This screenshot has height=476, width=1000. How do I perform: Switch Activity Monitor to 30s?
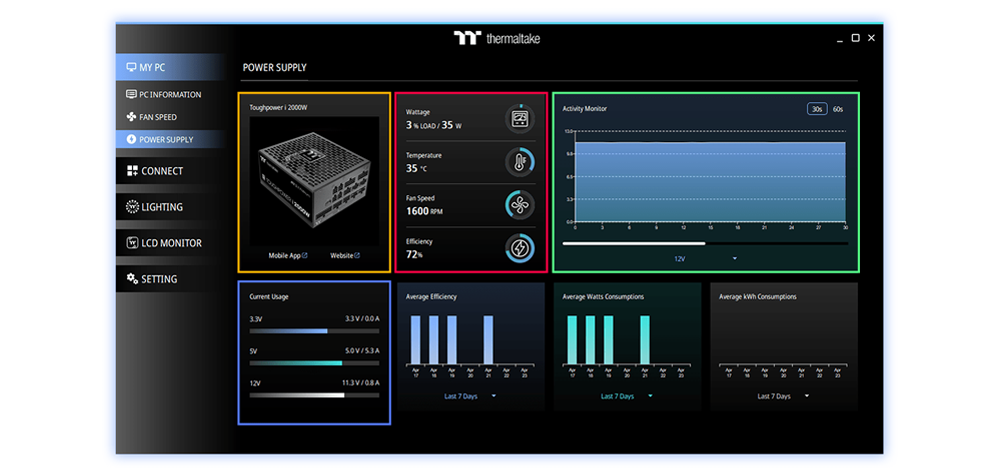coord(817,109)
